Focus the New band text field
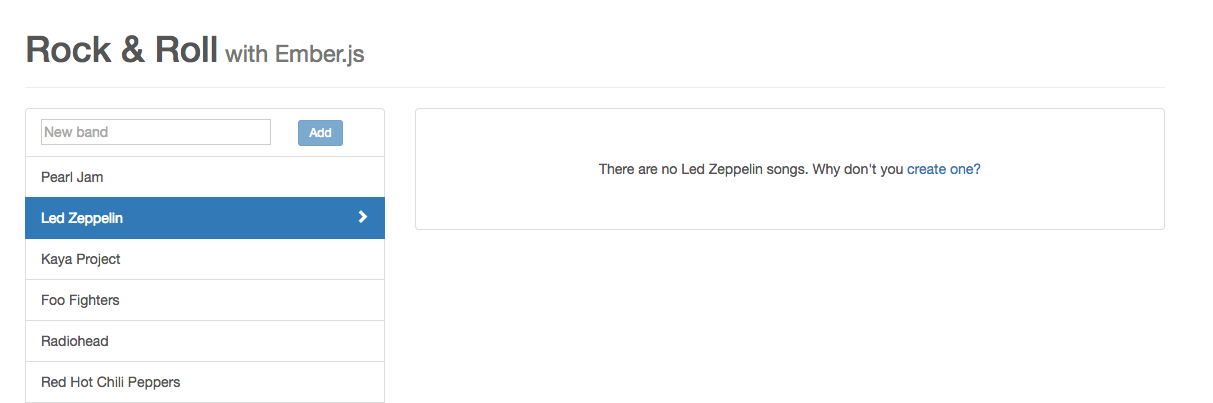1213x403 pixels. [156, 132]
